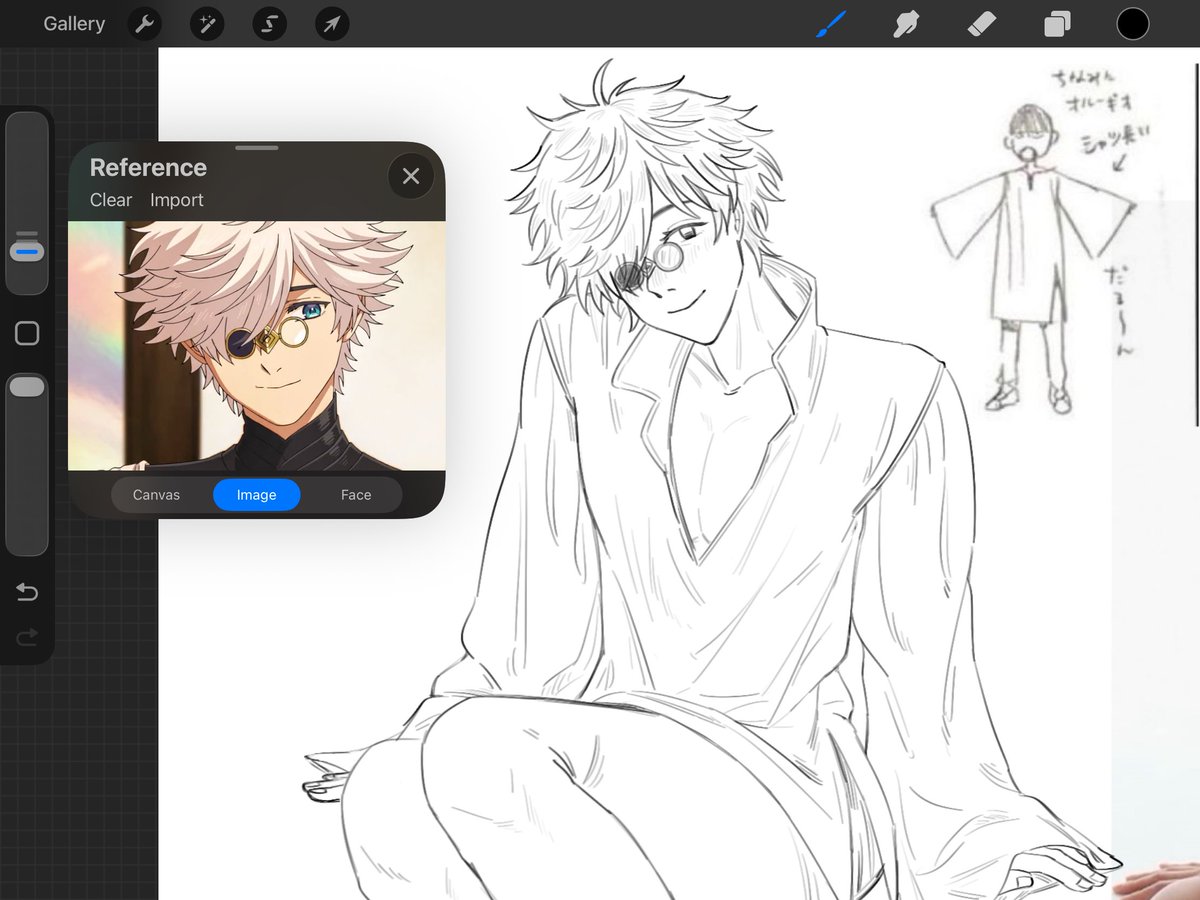Open the black color picker swatch
1200x900 pixels.
click(x=1132, y=24)
